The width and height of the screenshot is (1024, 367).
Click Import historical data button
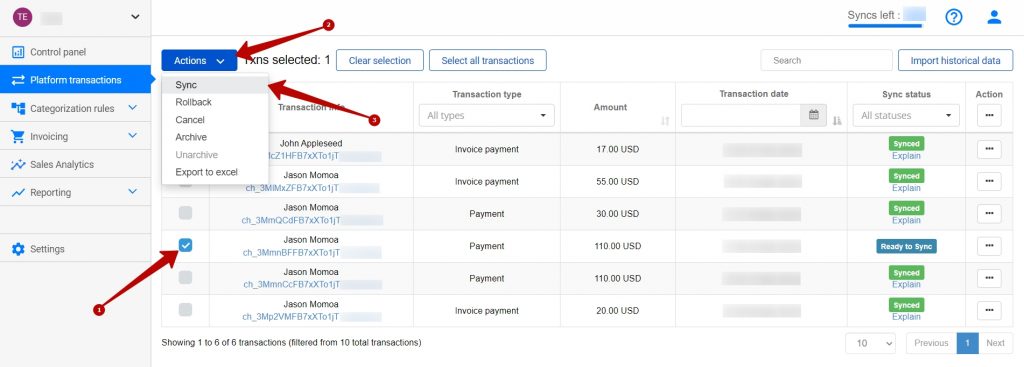tap(955, 60)
